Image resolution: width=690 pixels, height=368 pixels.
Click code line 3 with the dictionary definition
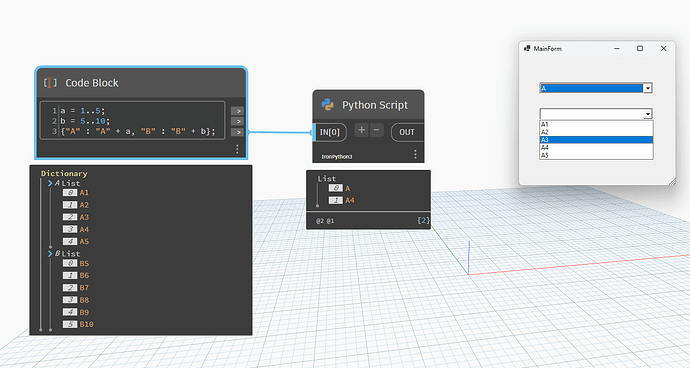pyautogui.click(x=138, y=132)
